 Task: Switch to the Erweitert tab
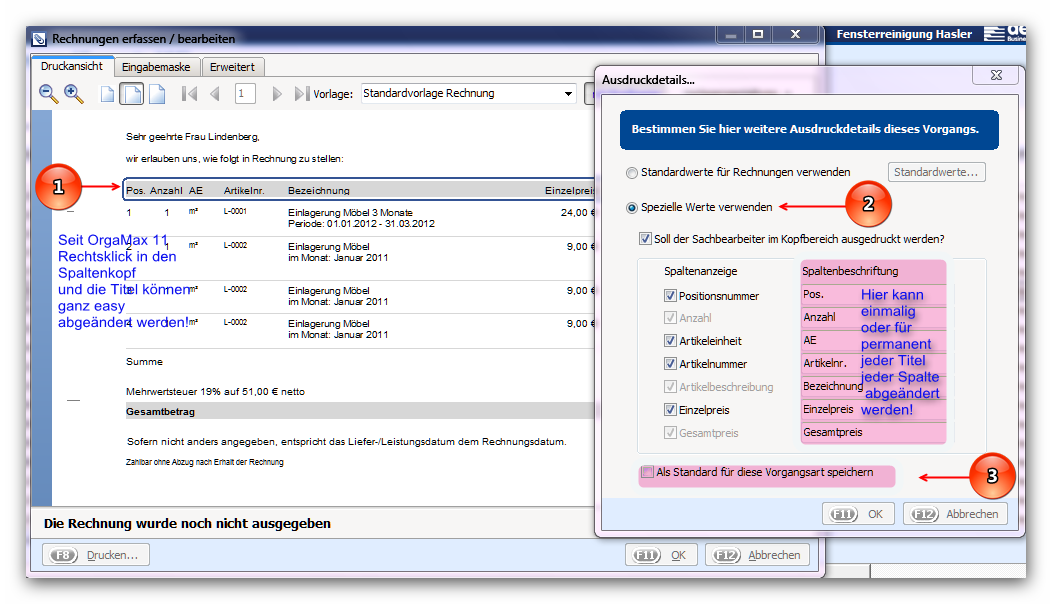click(x=232, y=67)
